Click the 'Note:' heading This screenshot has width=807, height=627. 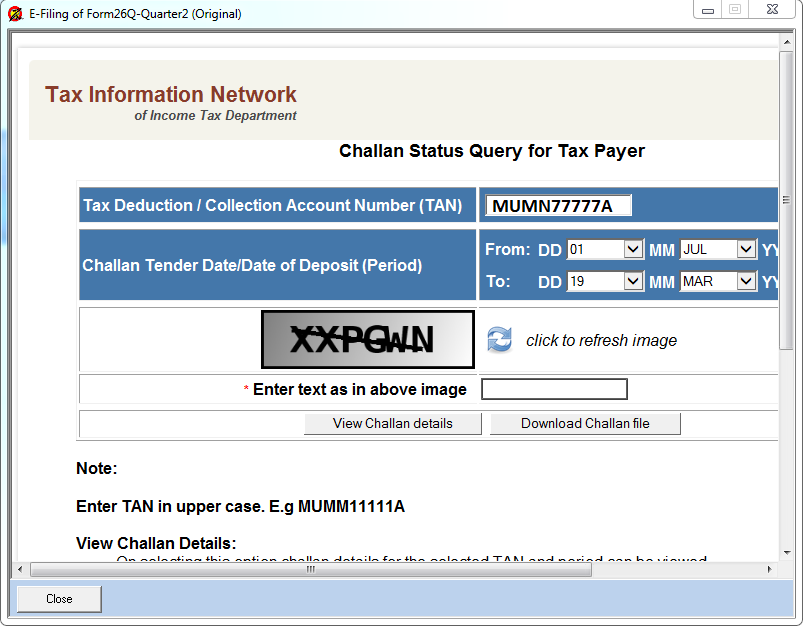[x=97, y=468]
